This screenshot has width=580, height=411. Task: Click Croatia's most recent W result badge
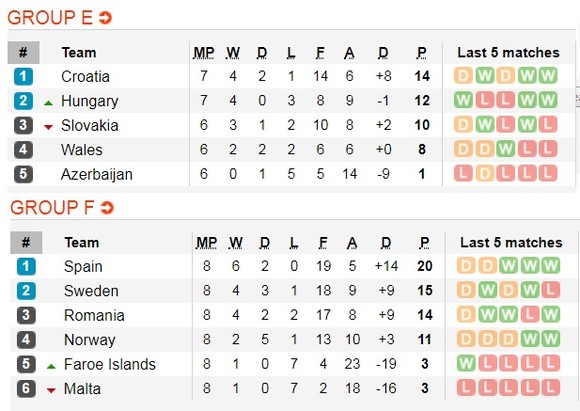pyautogui.click(x=548, y=76)
